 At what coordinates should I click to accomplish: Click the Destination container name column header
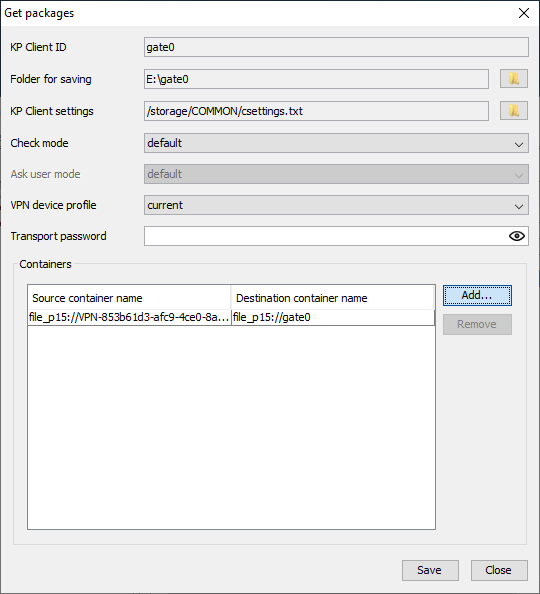pyautogui.click(x=332, y=298)
